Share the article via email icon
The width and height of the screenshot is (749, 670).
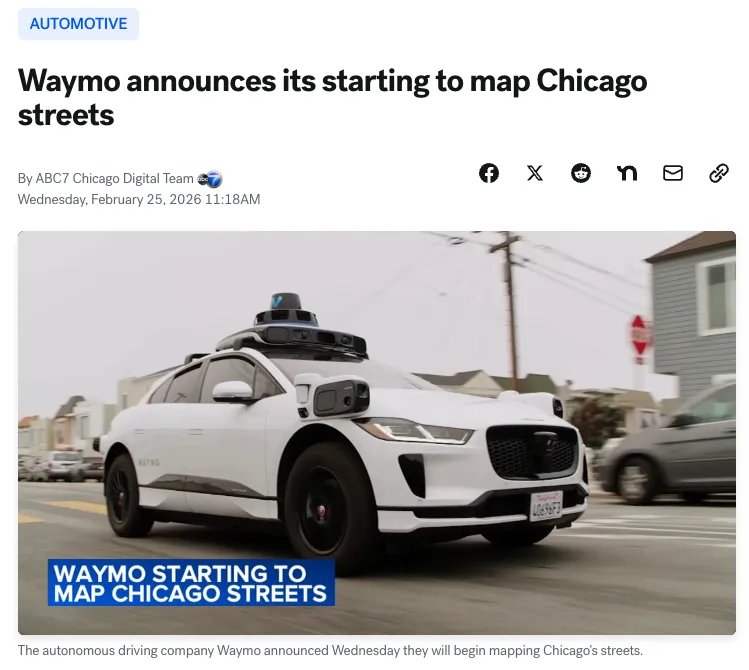pyautogui.click(x=673, y=173)
